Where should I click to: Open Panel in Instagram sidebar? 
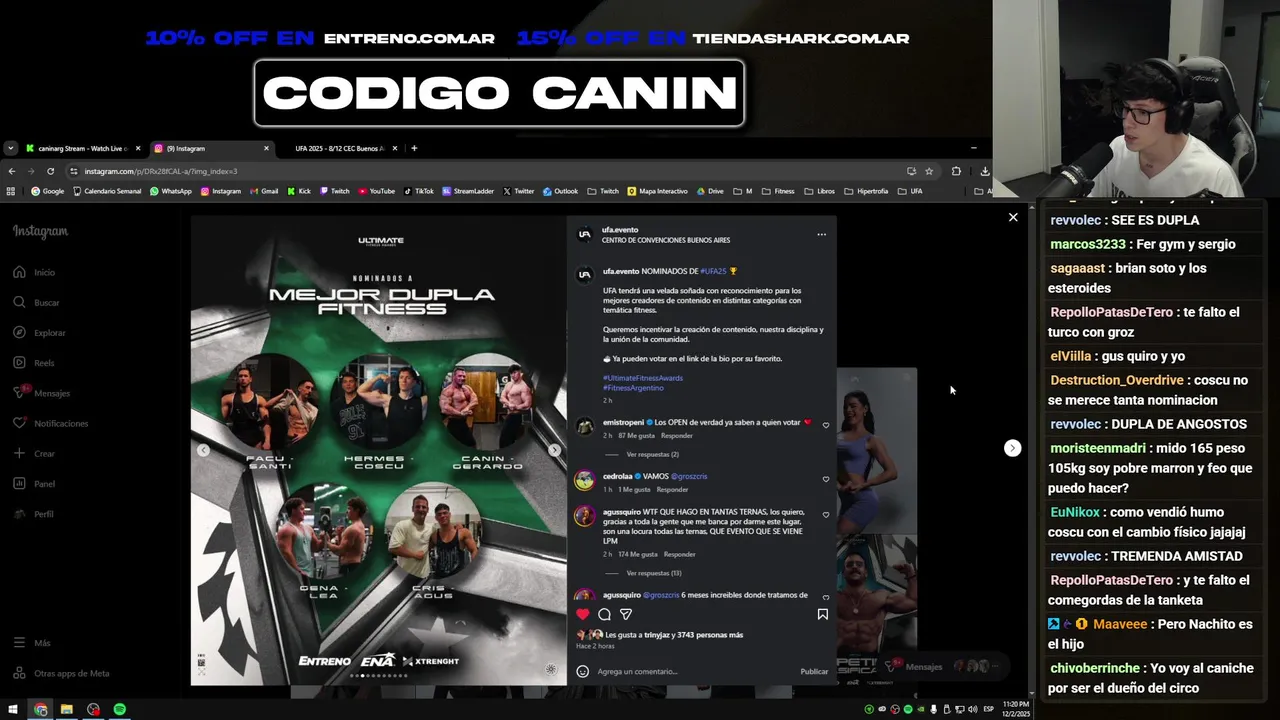34,483
